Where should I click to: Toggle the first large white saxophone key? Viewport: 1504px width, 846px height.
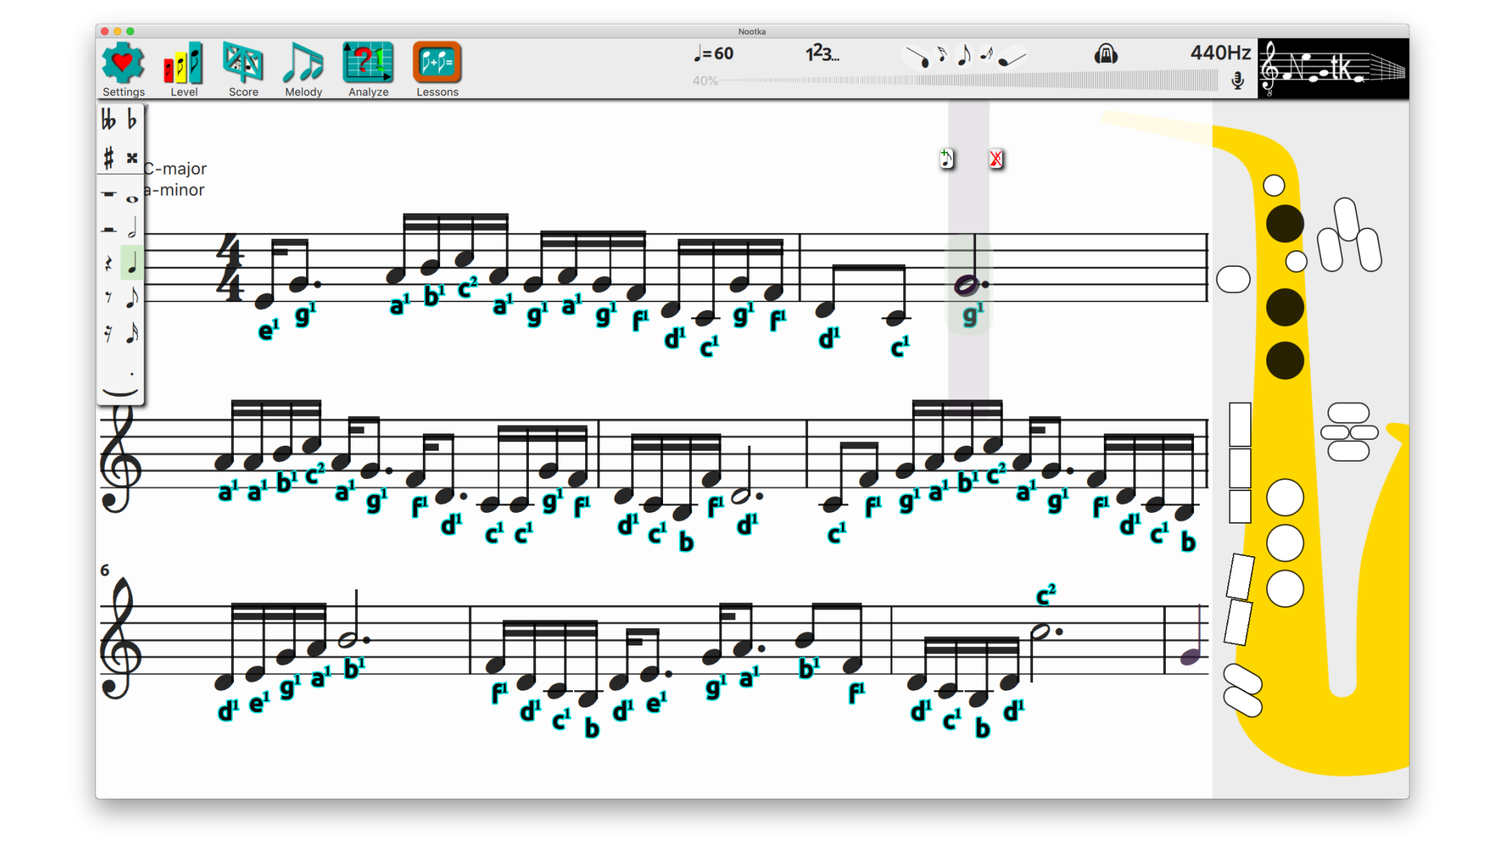tap(1285, 497)
